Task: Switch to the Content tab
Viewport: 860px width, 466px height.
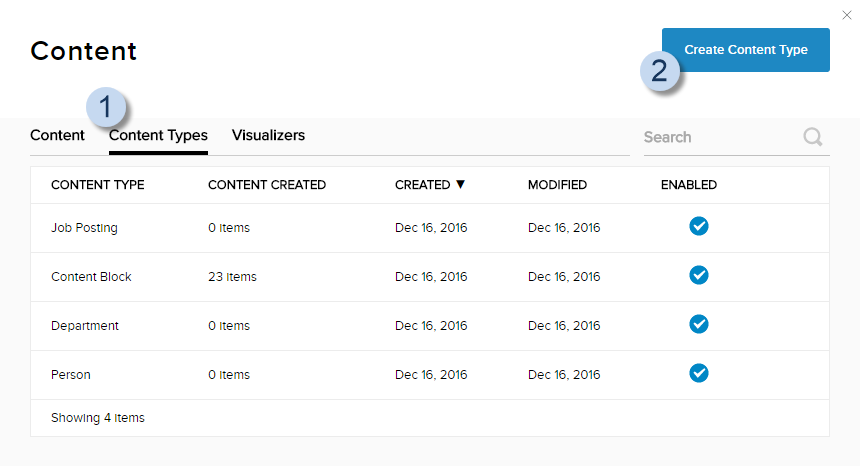Action: [57, 135]
